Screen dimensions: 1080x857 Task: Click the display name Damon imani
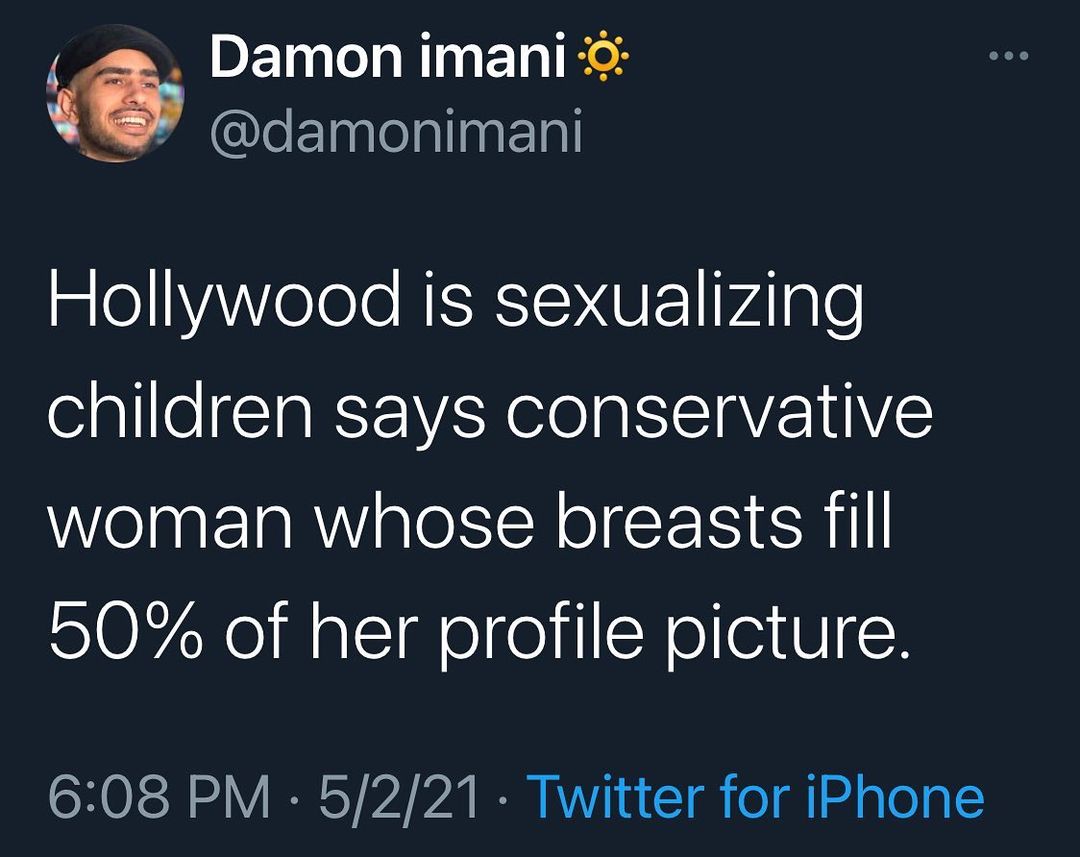pyautogui.click(x=385, y=62)
